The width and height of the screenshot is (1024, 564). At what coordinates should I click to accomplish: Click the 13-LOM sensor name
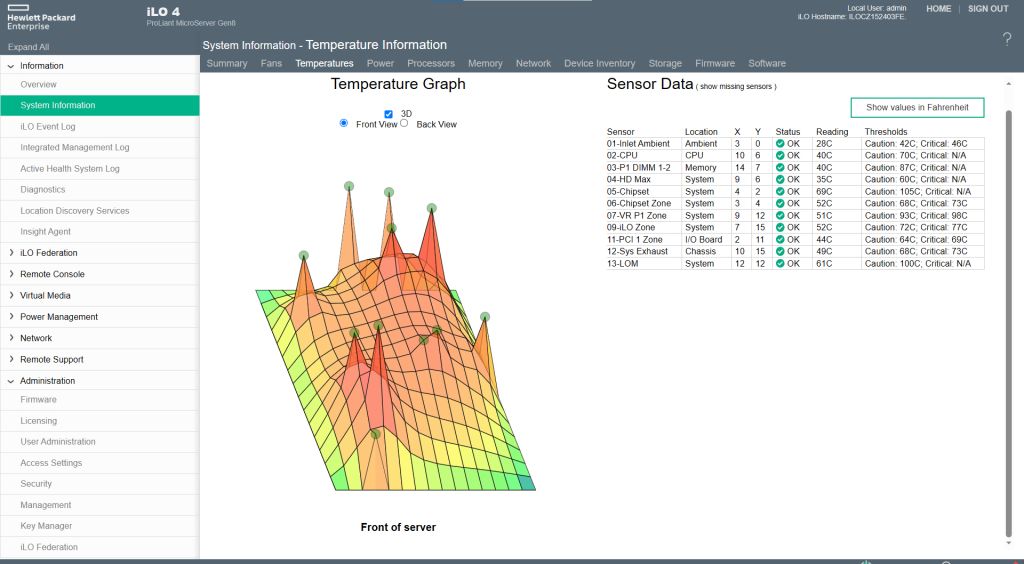[622, 264]
